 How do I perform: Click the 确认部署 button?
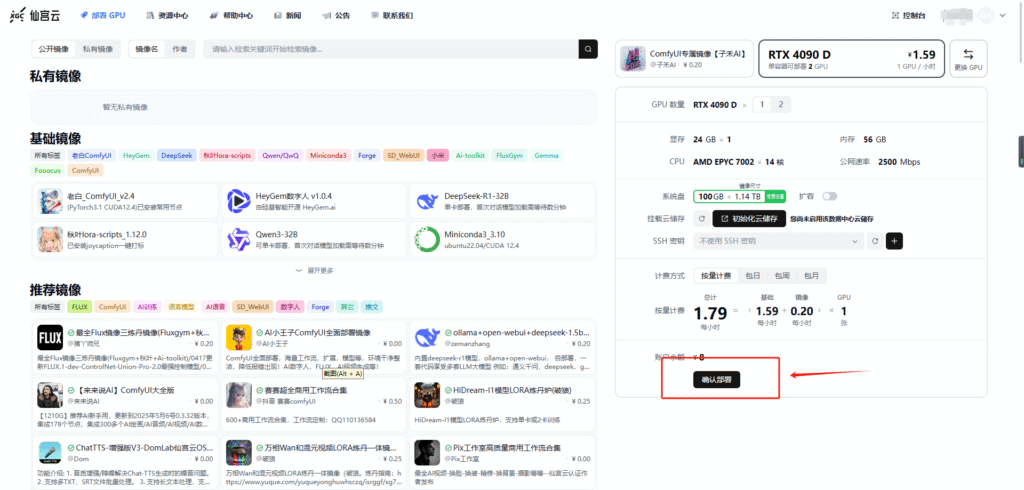point(716,380)
